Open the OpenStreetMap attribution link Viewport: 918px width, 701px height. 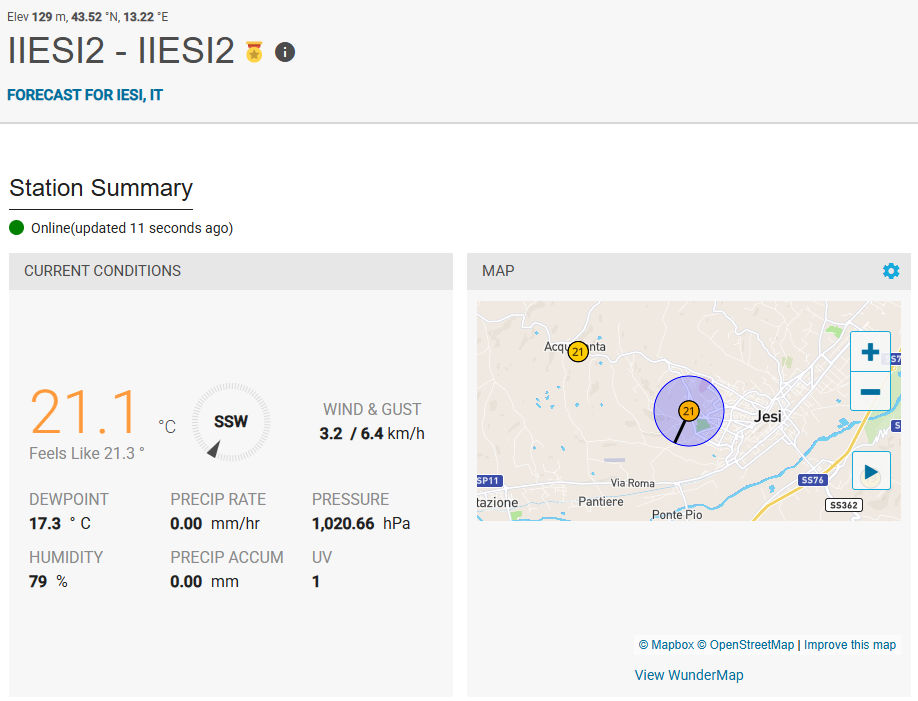[x=745, y=645]
